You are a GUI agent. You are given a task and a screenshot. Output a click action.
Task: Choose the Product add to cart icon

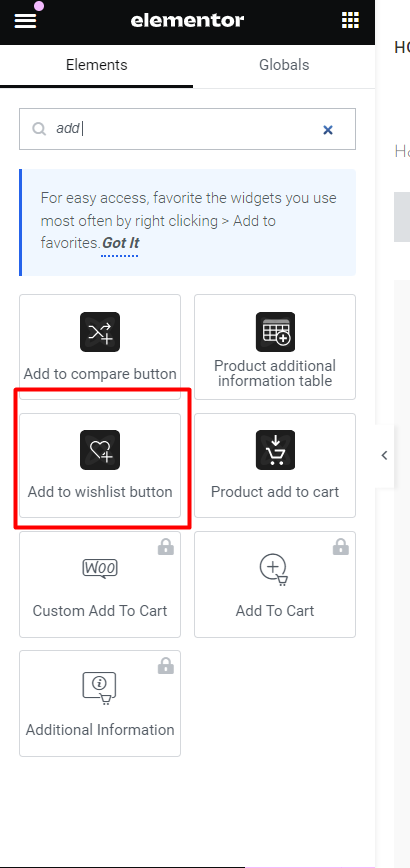tap(275, 450)
